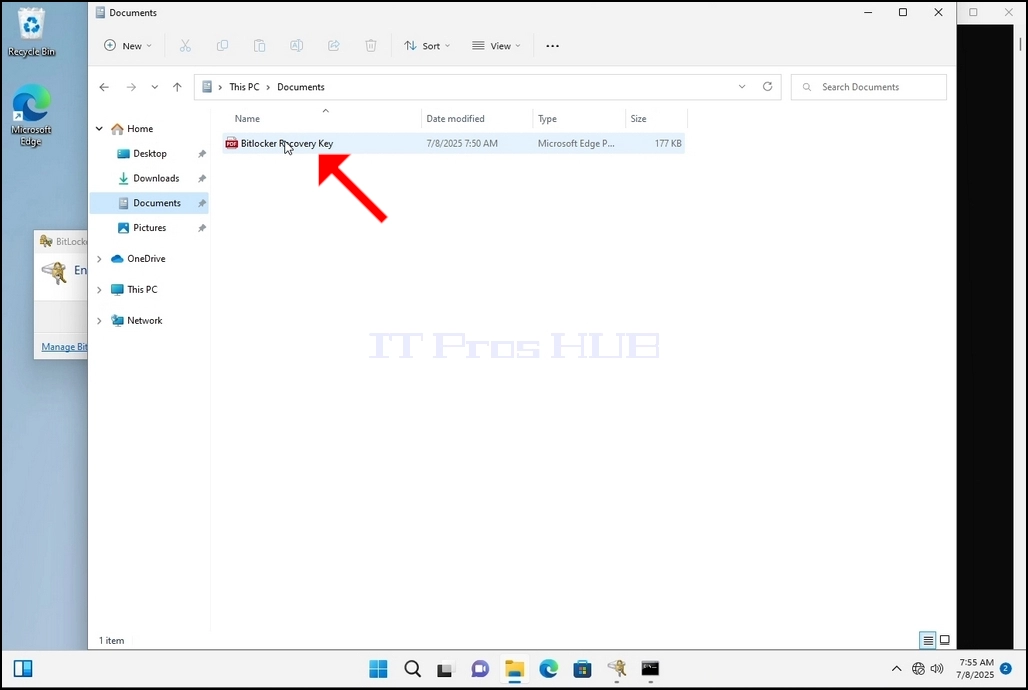Viewport: 1028px width, 690px height.
Task: Open BitLocker keys icon on taskbar
Action: [x=616, y=669]
